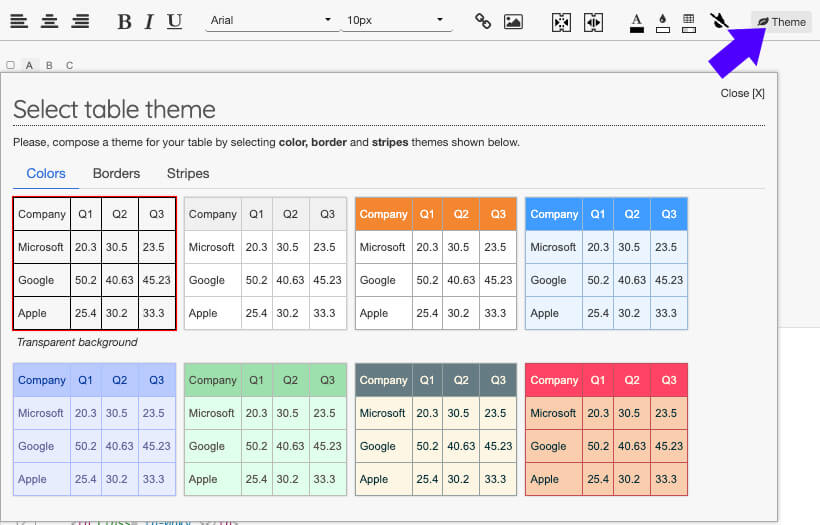Viewport: 820px width, 525px height.
Task: Toggle italic formatting
Action: tap(149, 22)
